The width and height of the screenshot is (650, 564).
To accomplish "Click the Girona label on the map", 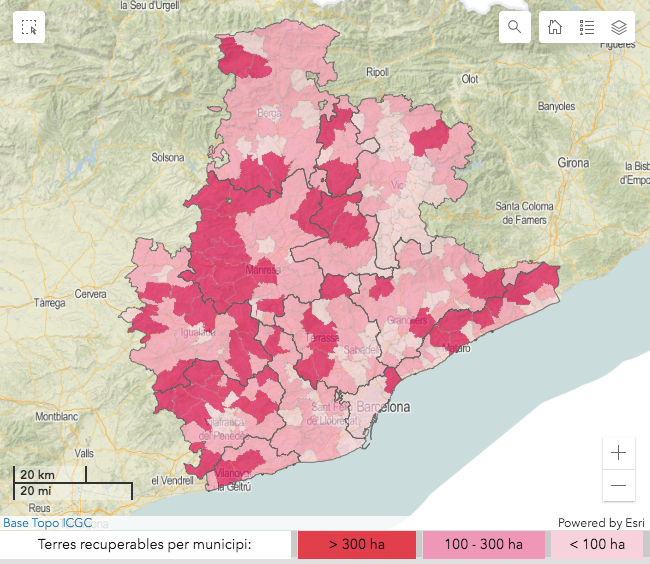I will tap(573, 162).
